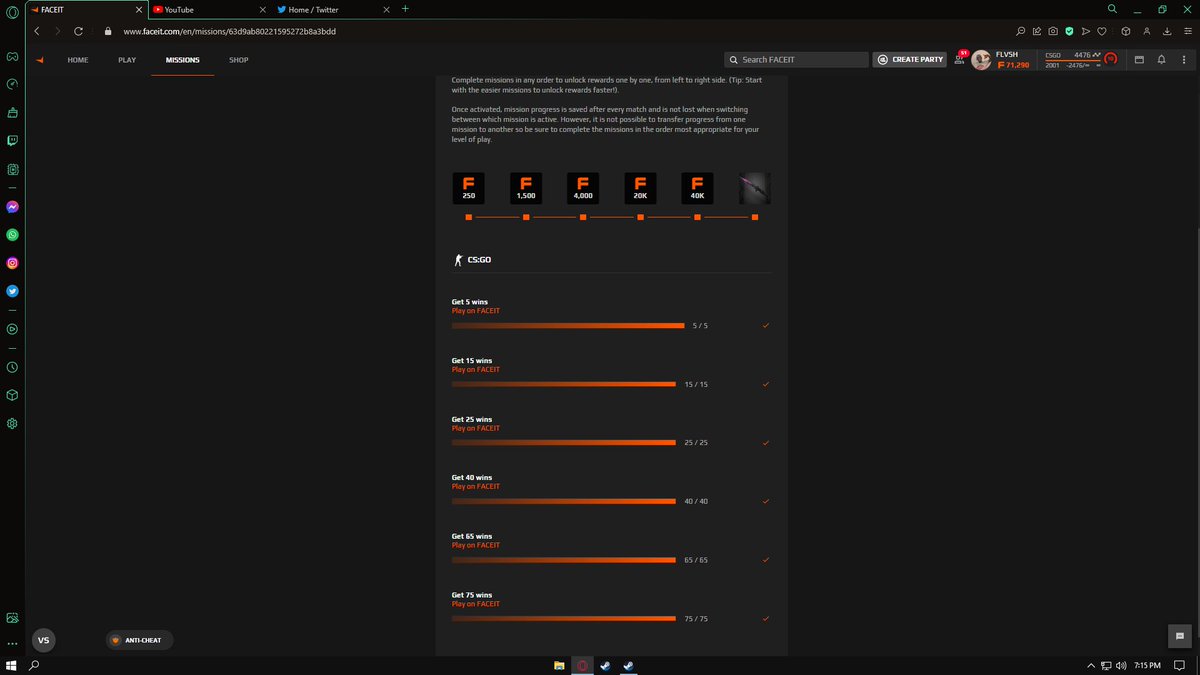Click the taskbar volume icon
The width and height of the screenshot is (1200, 675).
click(1121, 665)
